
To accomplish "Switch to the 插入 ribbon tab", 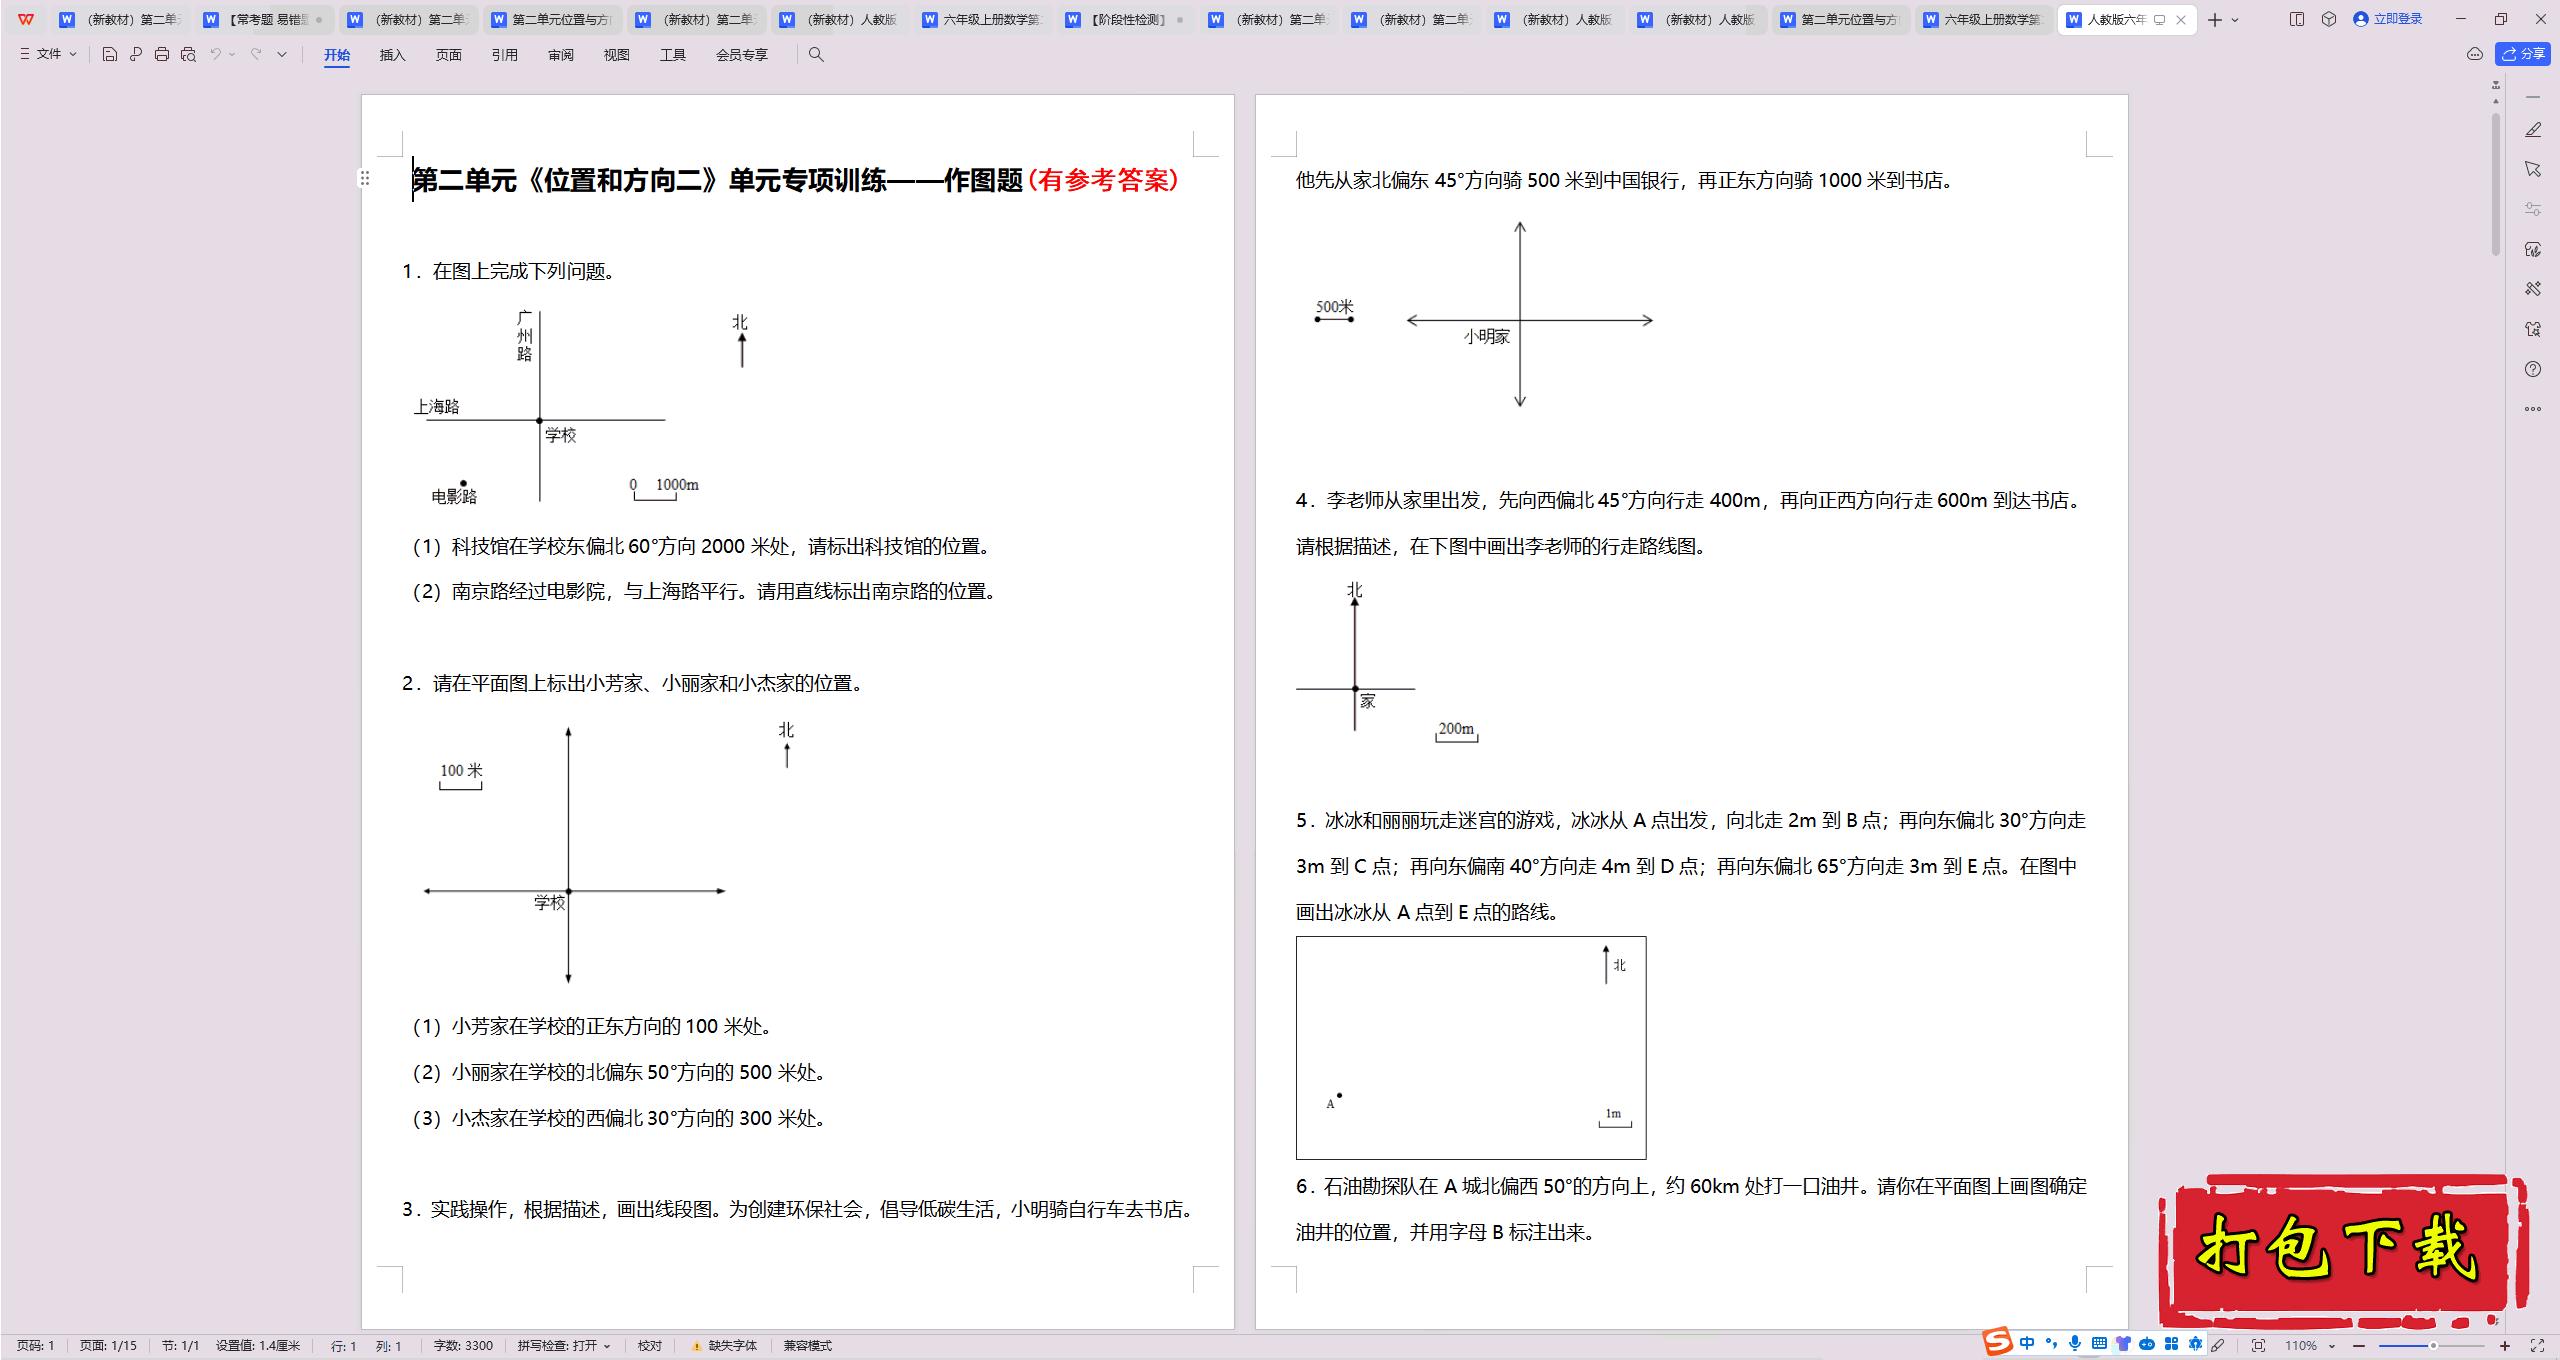I will 393,55.
